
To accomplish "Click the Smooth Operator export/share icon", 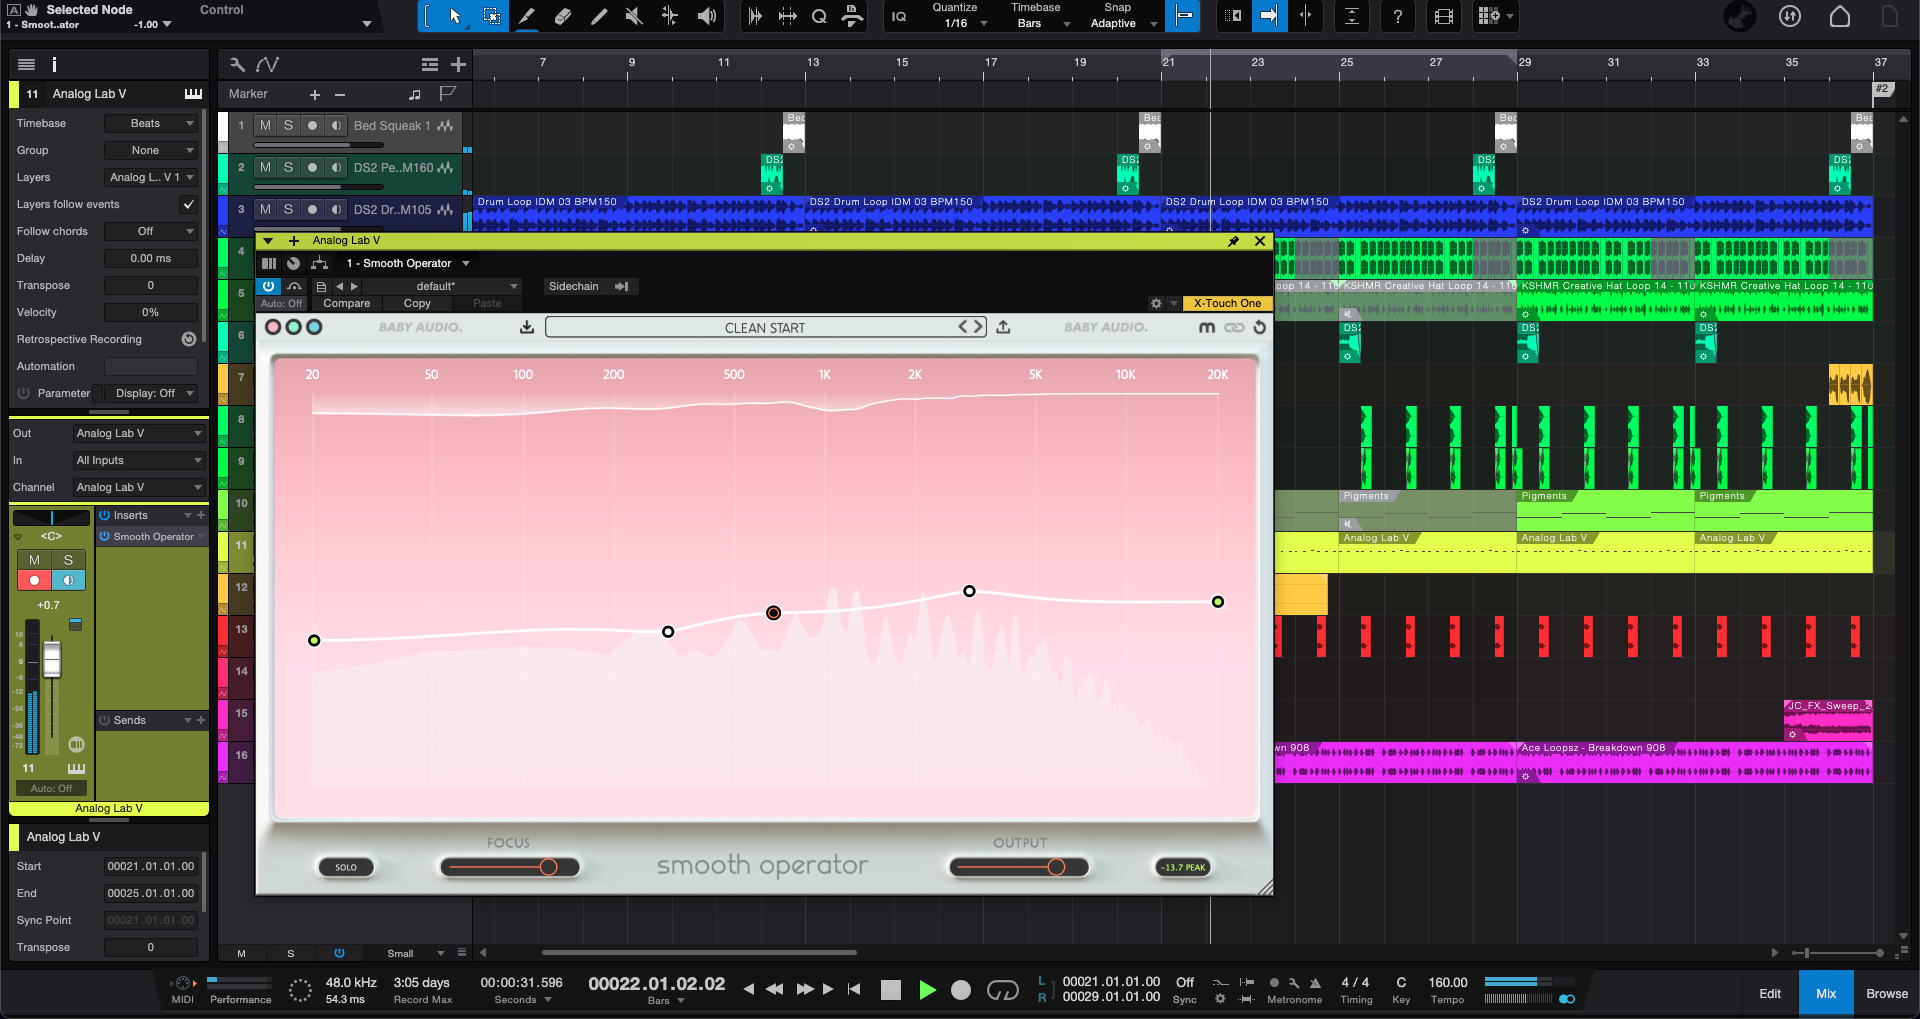I will pyautogui.click(x=1003, y=327).
